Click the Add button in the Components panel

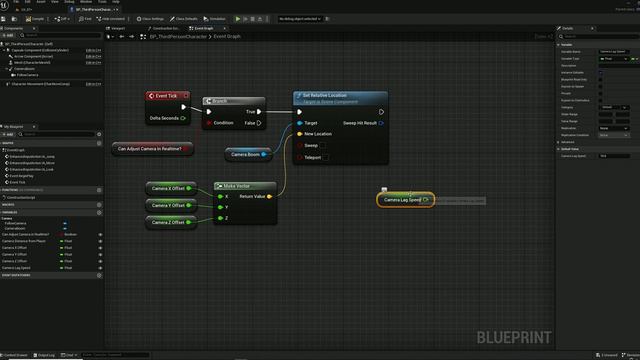pyautogui.click(x=8, y=36)
